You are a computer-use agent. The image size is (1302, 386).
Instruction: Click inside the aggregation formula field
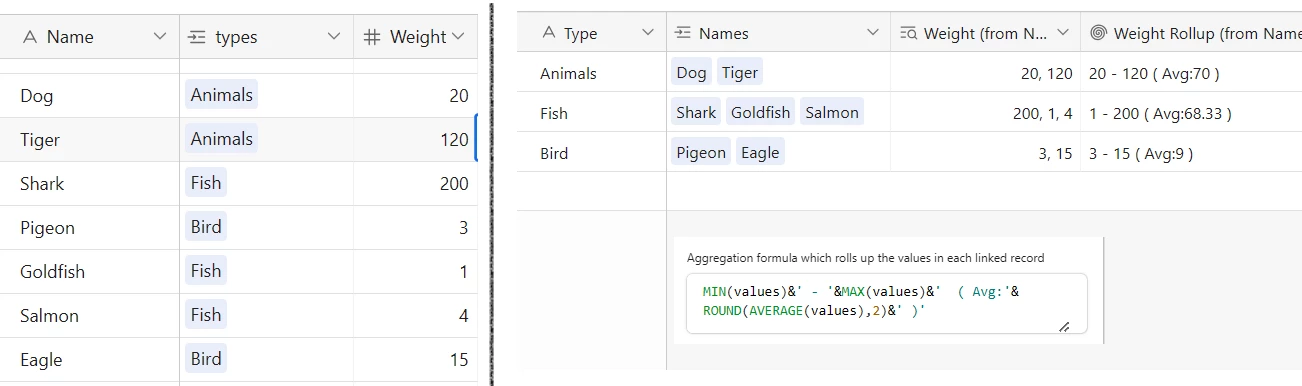tap(880, 304)
